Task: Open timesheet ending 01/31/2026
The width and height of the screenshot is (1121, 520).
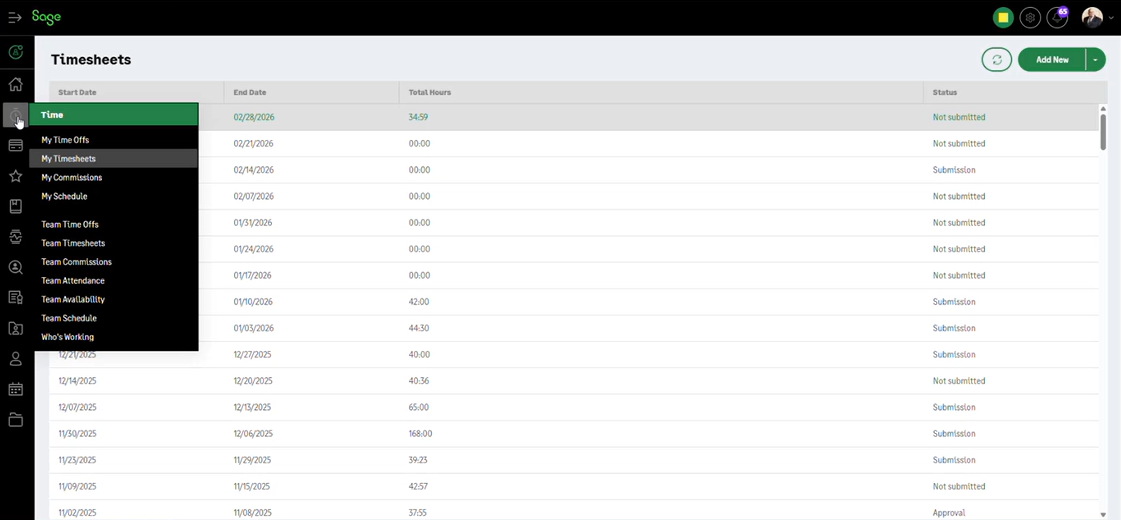Action: pos(253,222)
